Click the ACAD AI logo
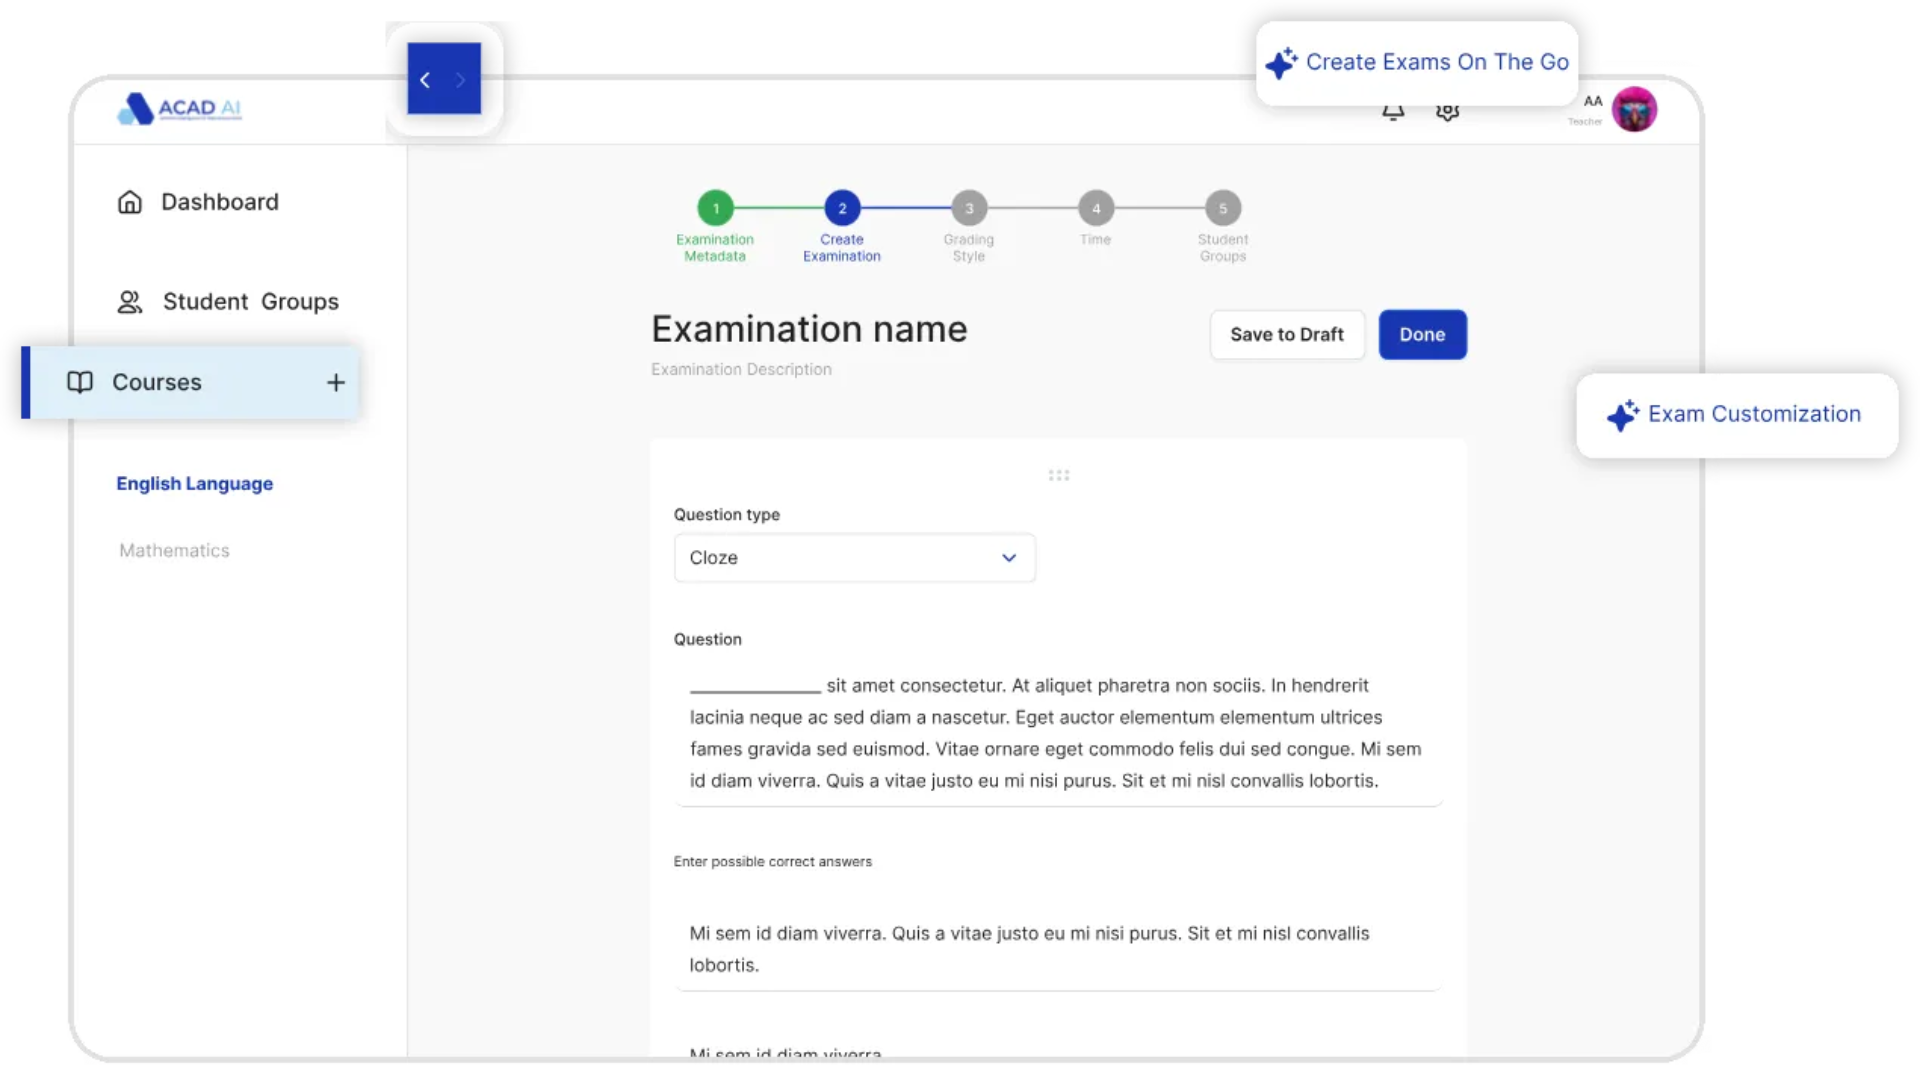The width and height of the screenshot is (1920, 1080). 180,108
